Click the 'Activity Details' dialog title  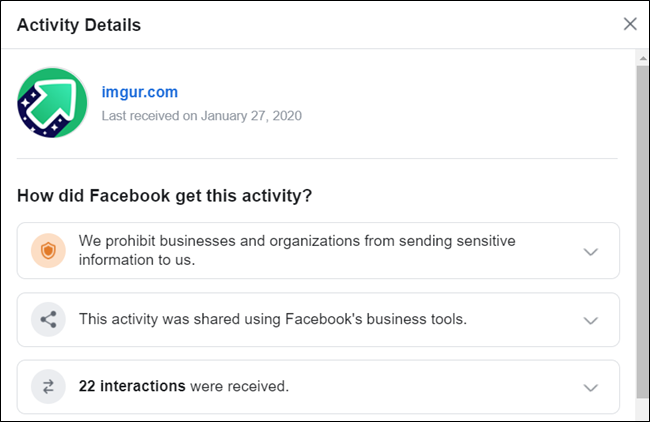pos(79,24)
